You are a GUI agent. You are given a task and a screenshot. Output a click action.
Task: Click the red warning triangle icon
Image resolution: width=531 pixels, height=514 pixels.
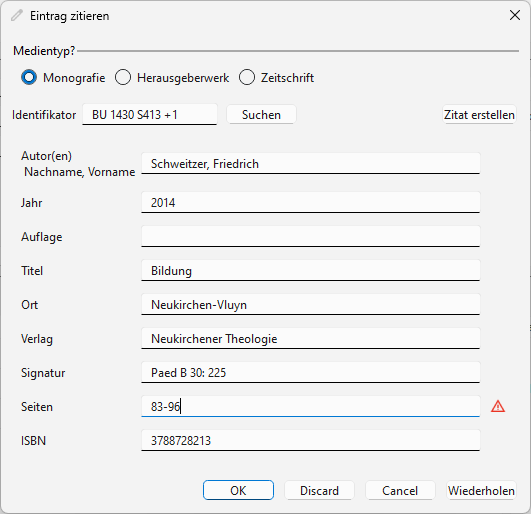498,406
